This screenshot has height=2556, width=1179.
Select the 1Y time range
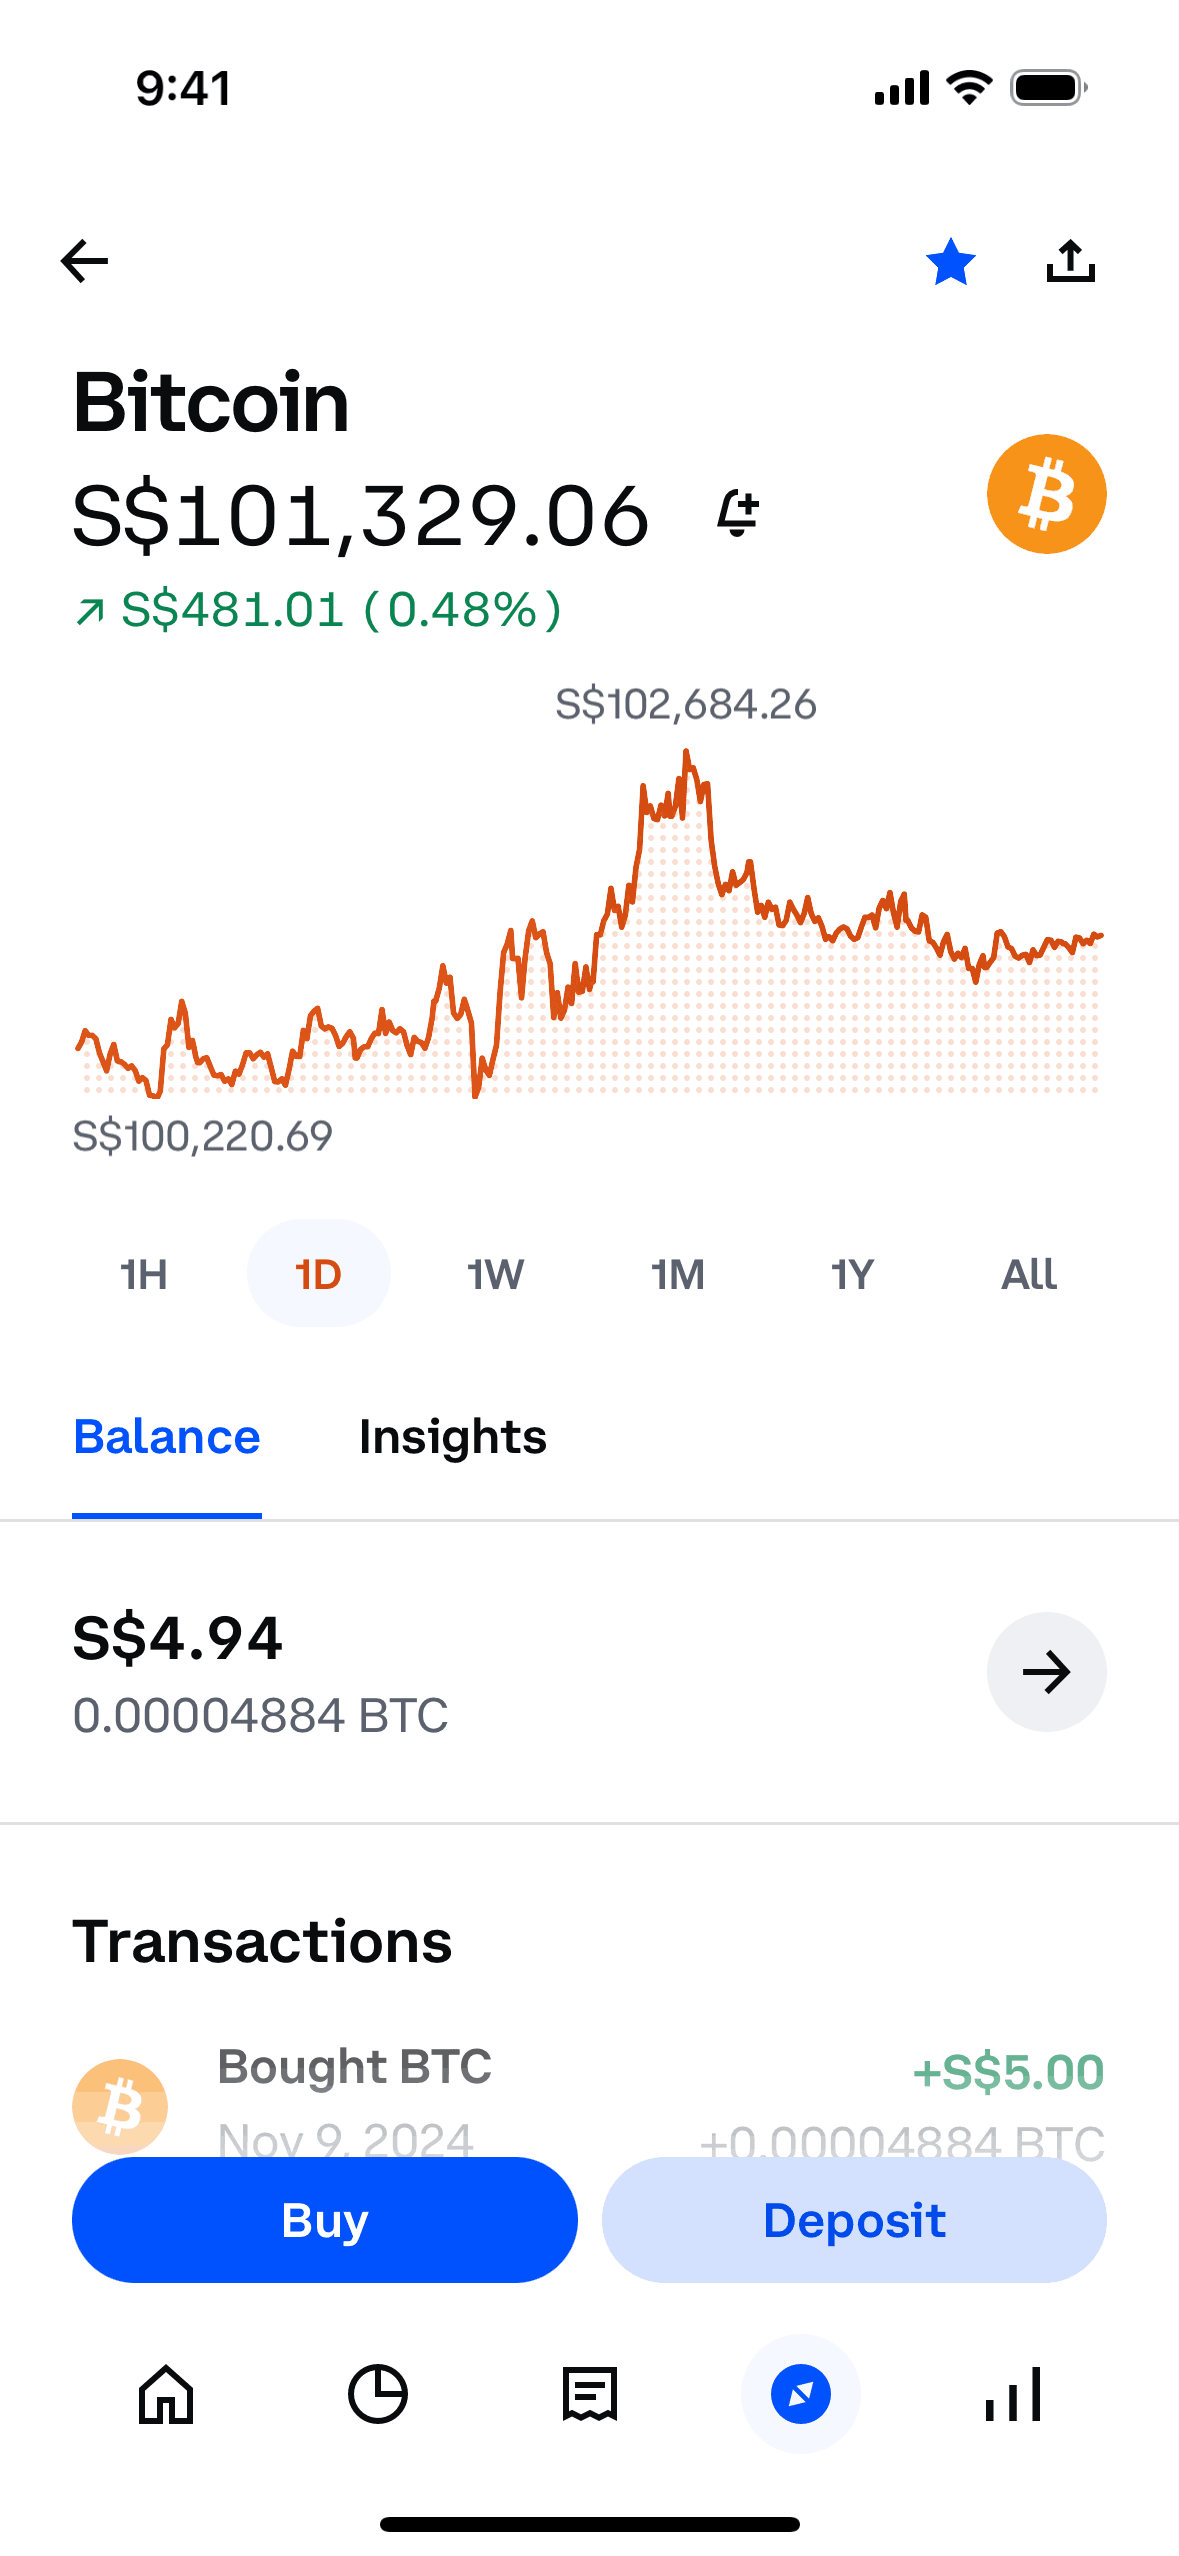[852, 1274]
